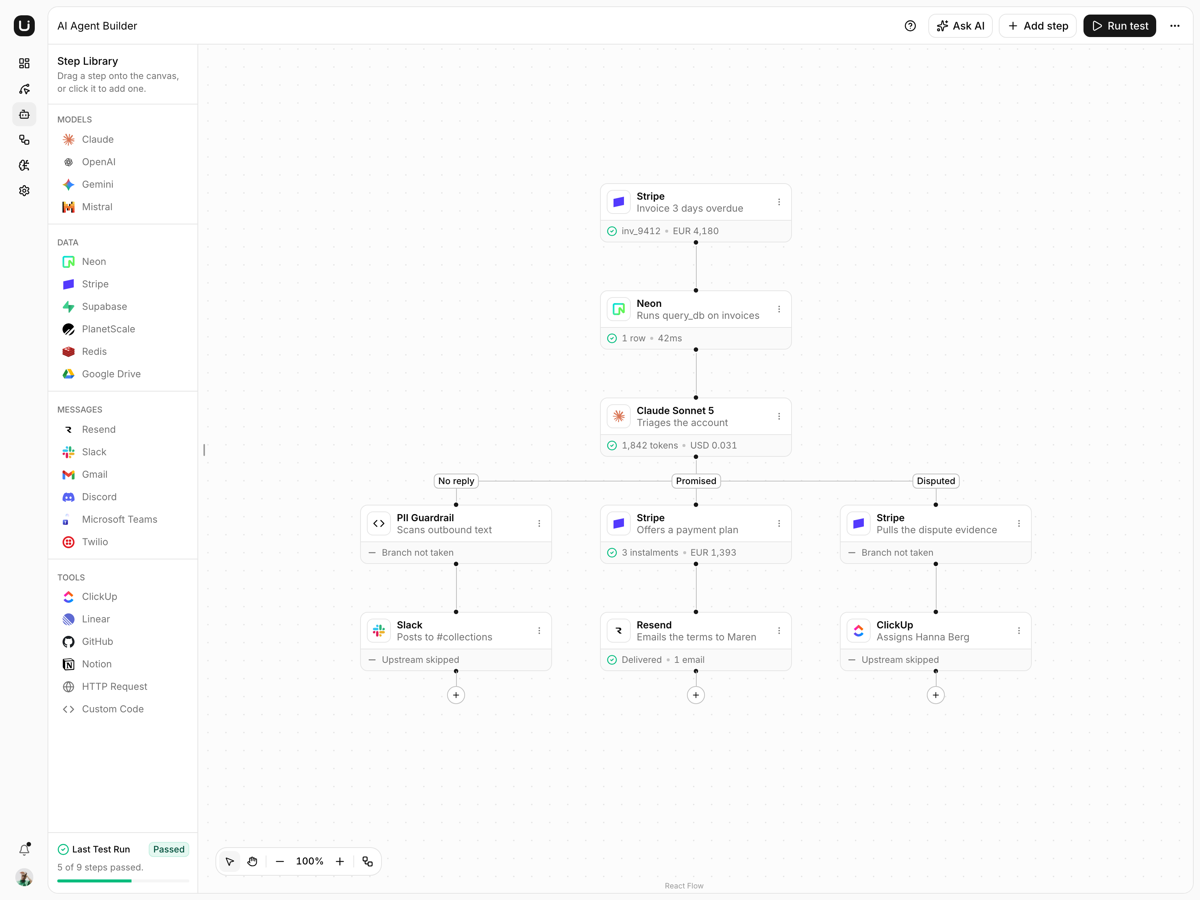1200x900 pixels.
Task: Add HTTP Request tool from library
Action: coord(122,687)
